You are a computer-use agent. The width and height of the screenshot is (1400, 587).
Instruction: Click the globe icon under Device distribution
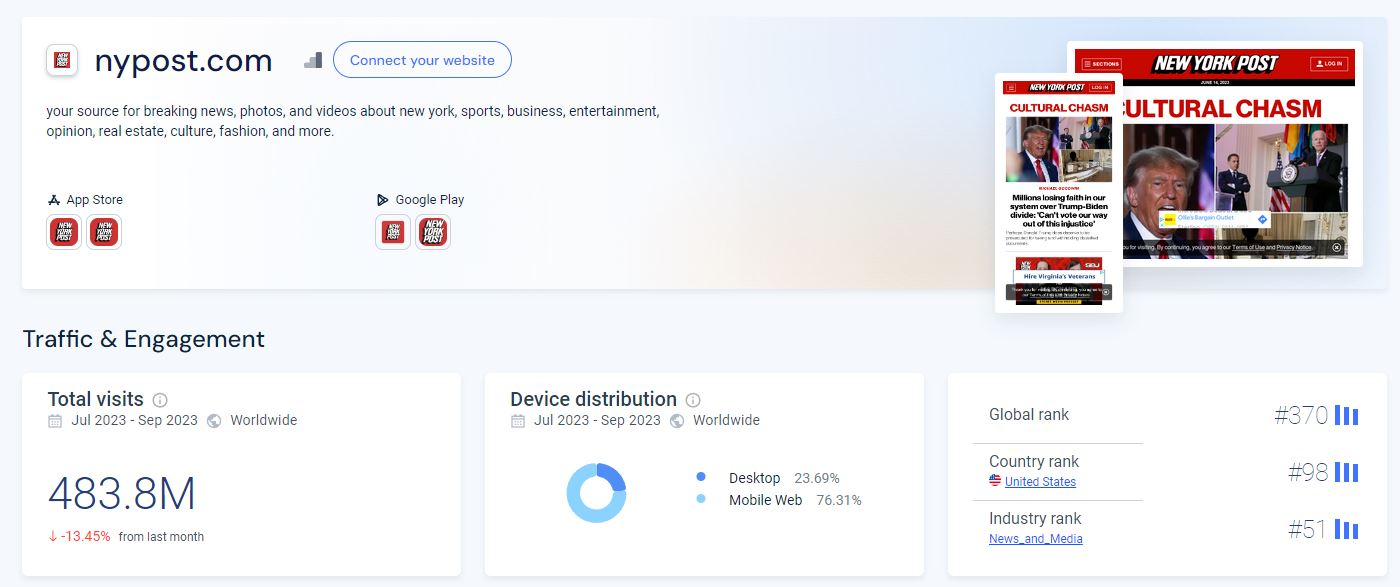click(x=677, y=421)
